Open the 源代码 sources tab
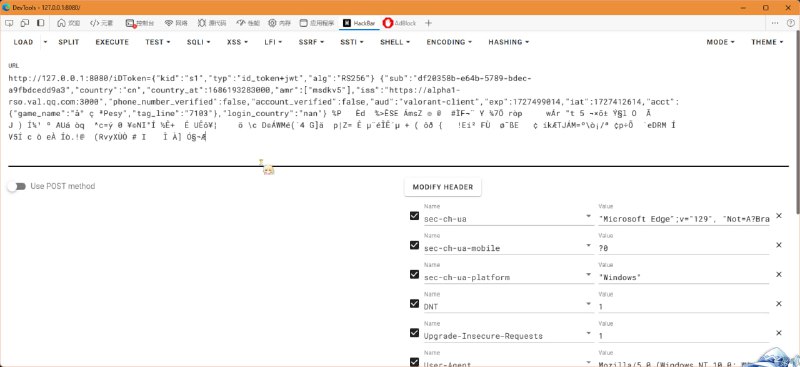 coord(212,23)
